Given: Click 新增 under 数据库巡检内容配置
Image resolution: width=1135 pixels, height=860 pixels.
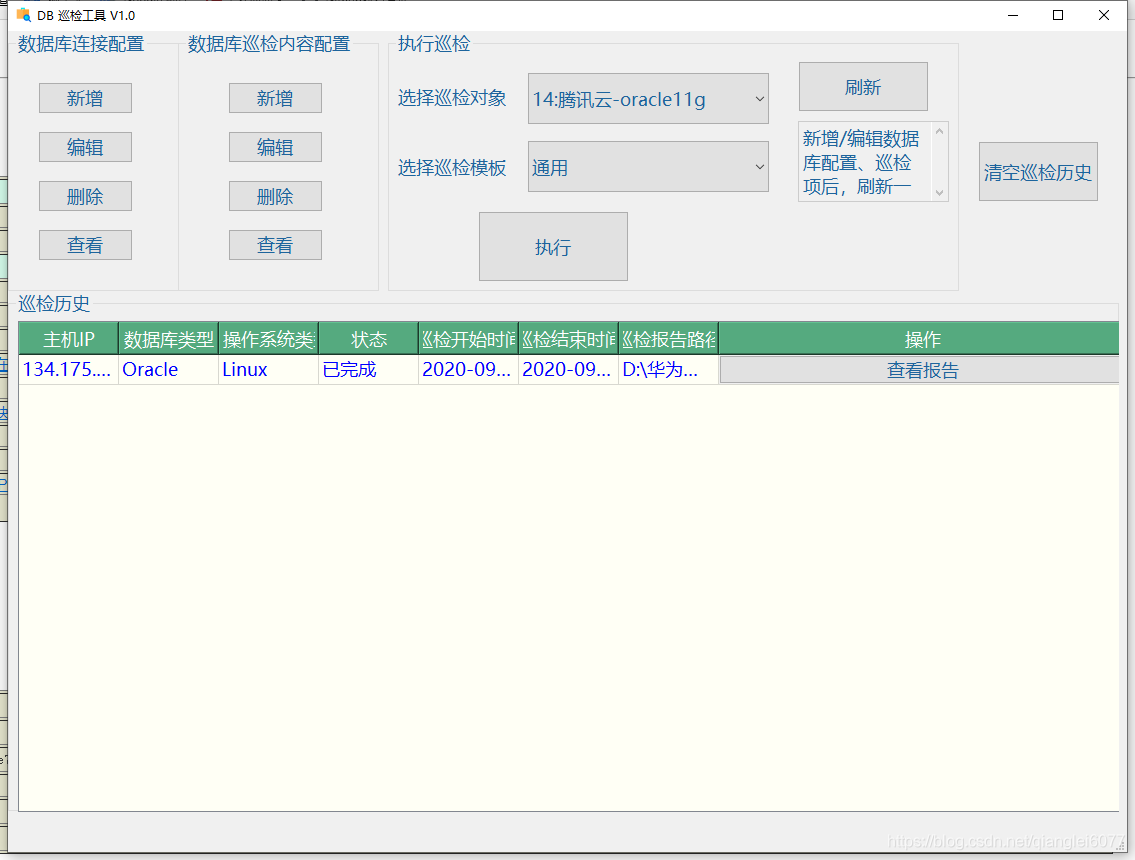Looking at the screenshot, I should [275, 98].
